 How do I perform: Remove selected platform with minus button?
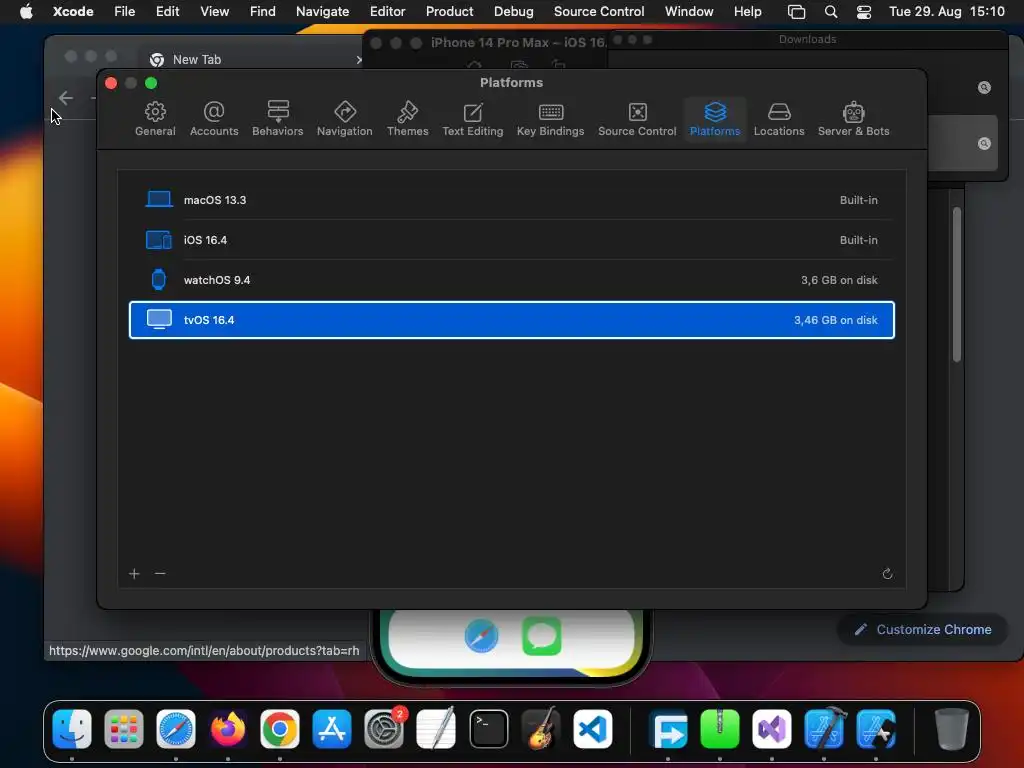pyautogui.click(x=160, y=573)
